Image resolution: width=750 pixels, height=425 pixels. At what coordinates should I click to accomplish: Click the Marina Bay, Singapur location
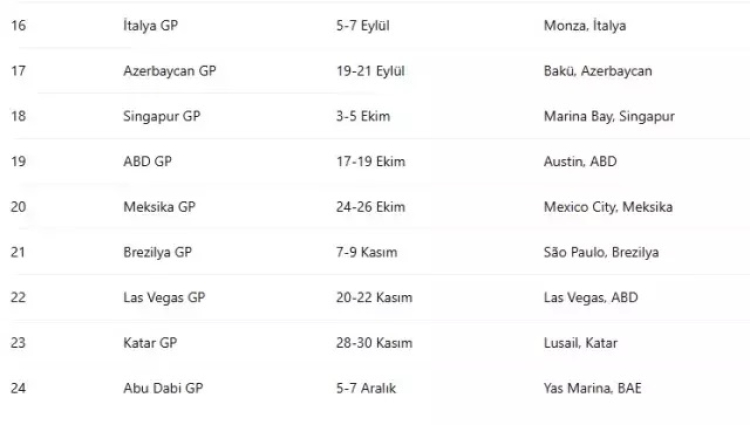tap(609, 116)
